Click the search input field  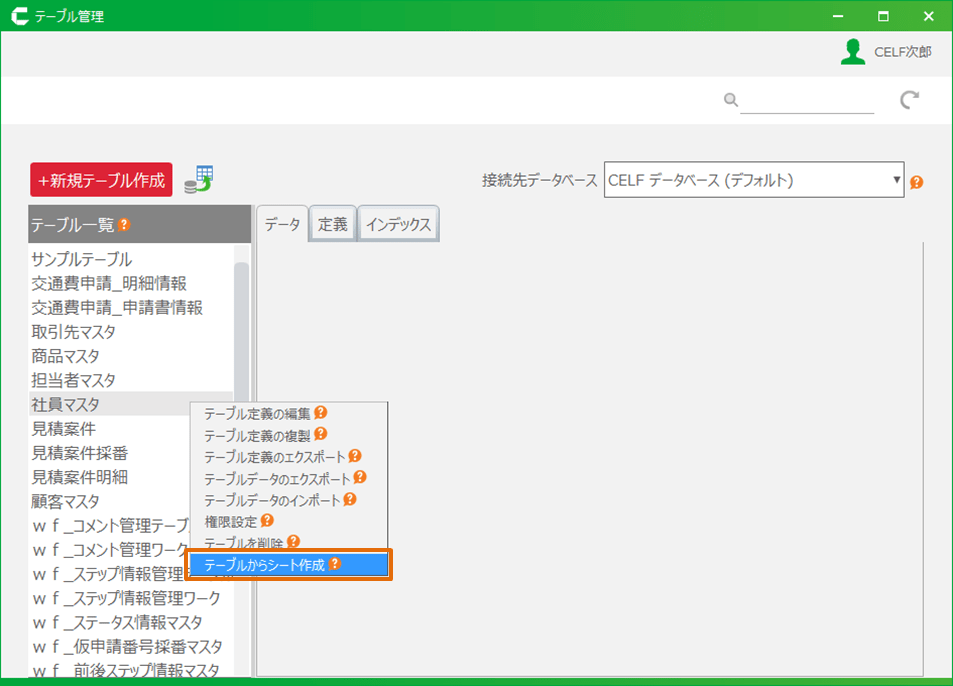coord(808,100)
